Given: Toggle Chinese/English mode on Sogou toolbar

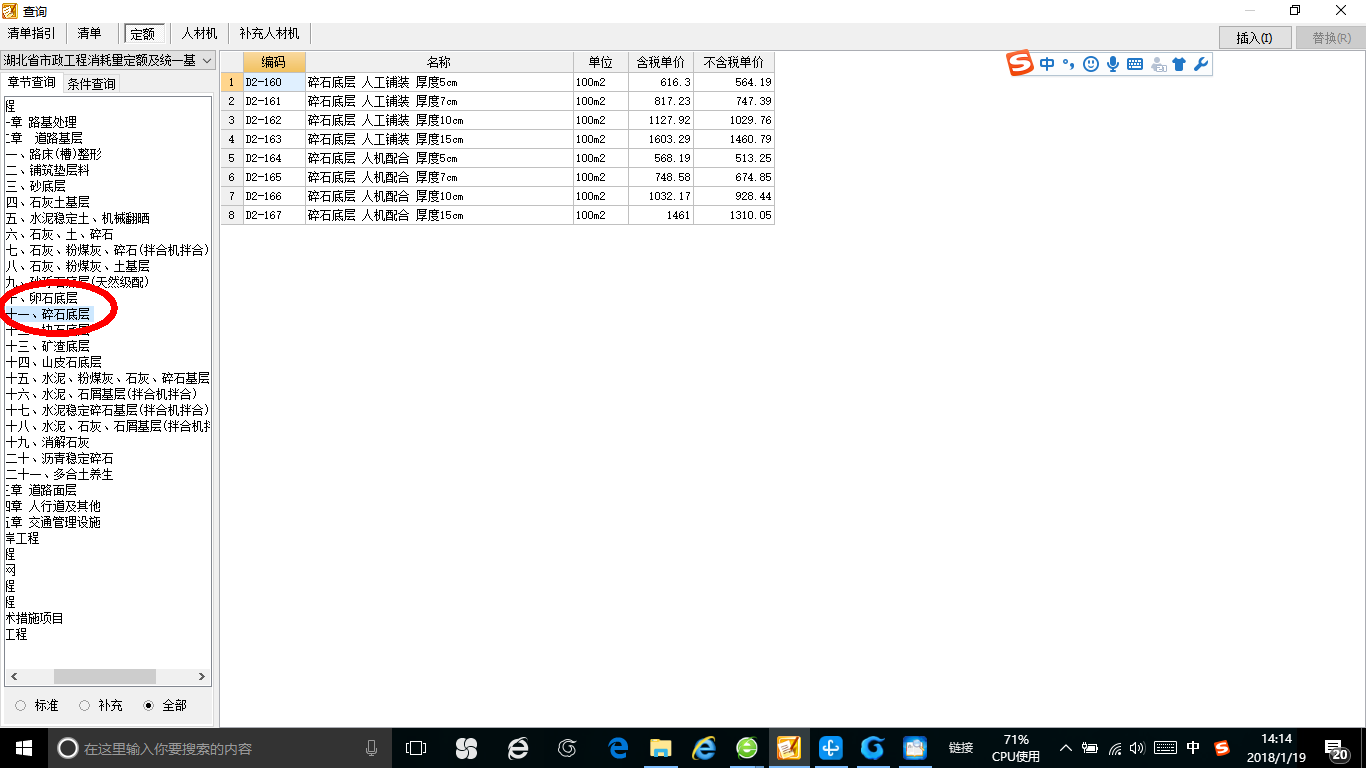Looking at the screenshot, I should [x=1047, y=64].
